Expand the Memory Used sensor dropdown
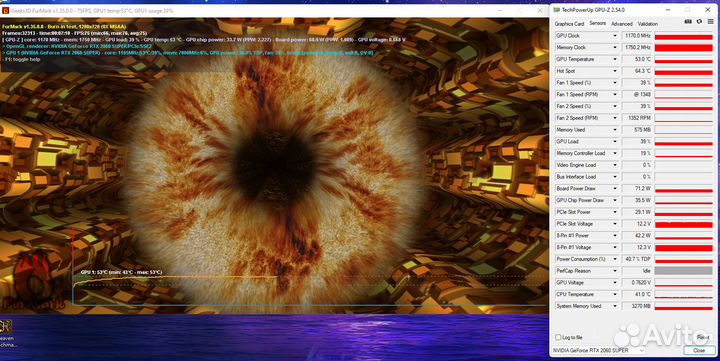 pos(615,130)
